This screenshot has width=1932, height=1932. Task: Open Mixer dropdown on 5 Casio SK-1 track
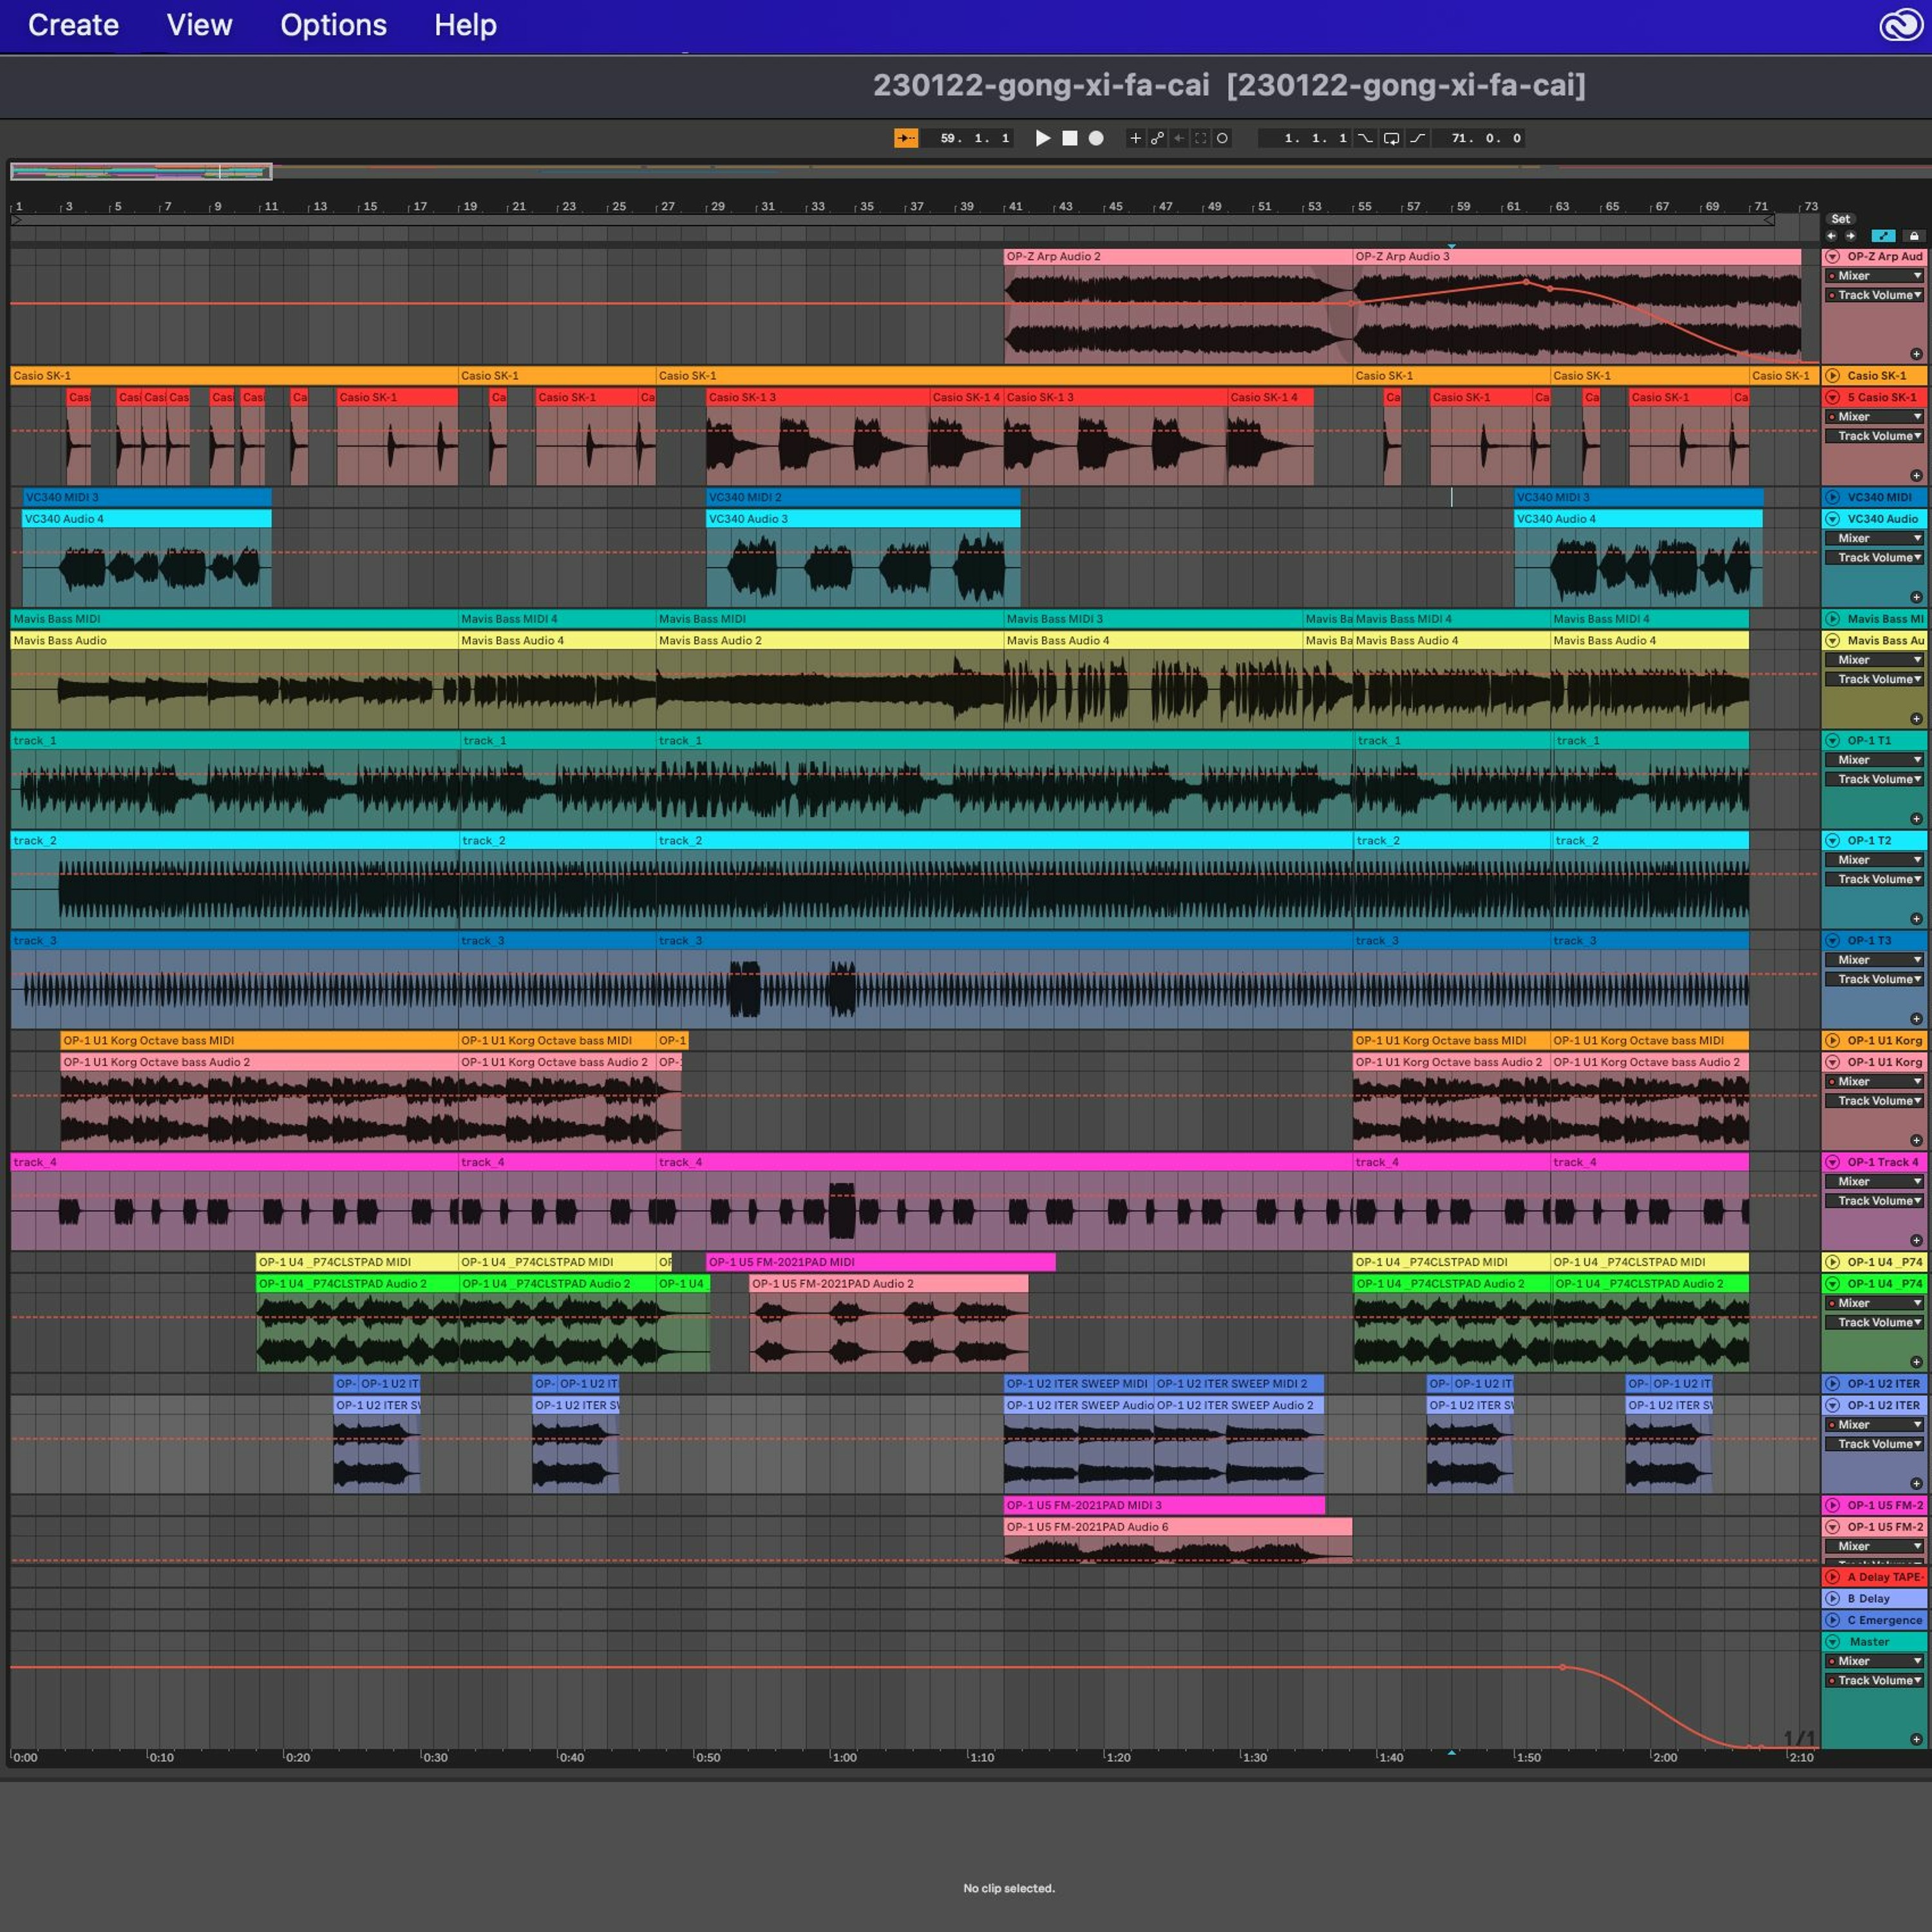1875,417
